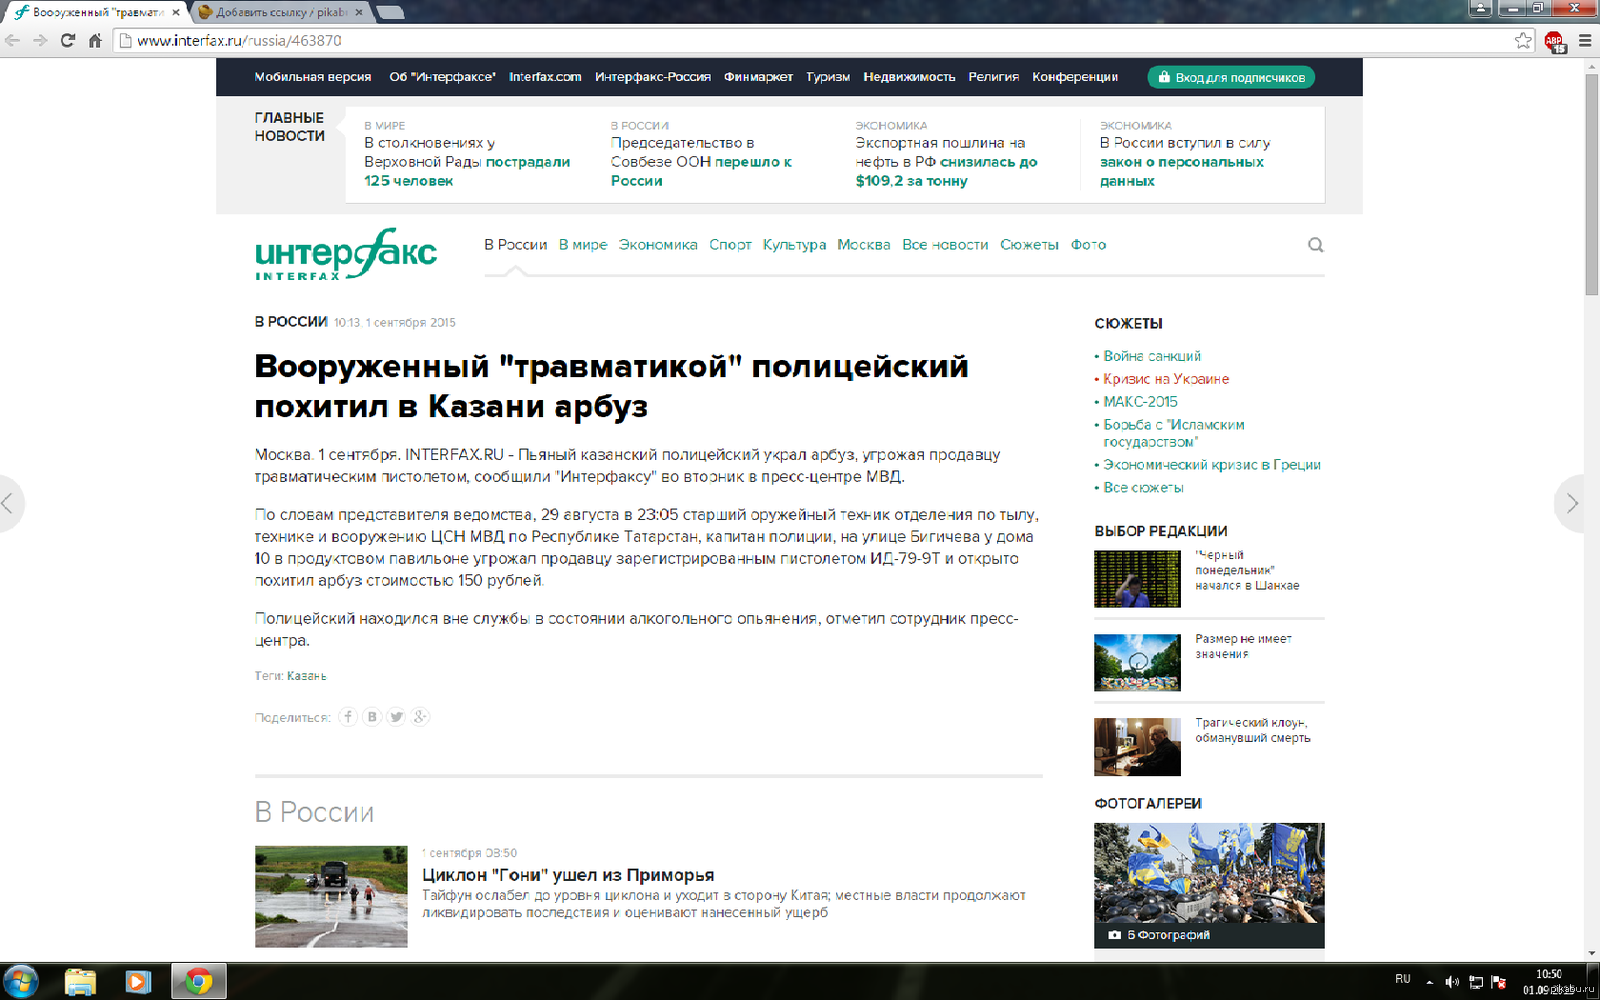
Task: Bookmark this page with star icon
Action: click(1523, 41)
